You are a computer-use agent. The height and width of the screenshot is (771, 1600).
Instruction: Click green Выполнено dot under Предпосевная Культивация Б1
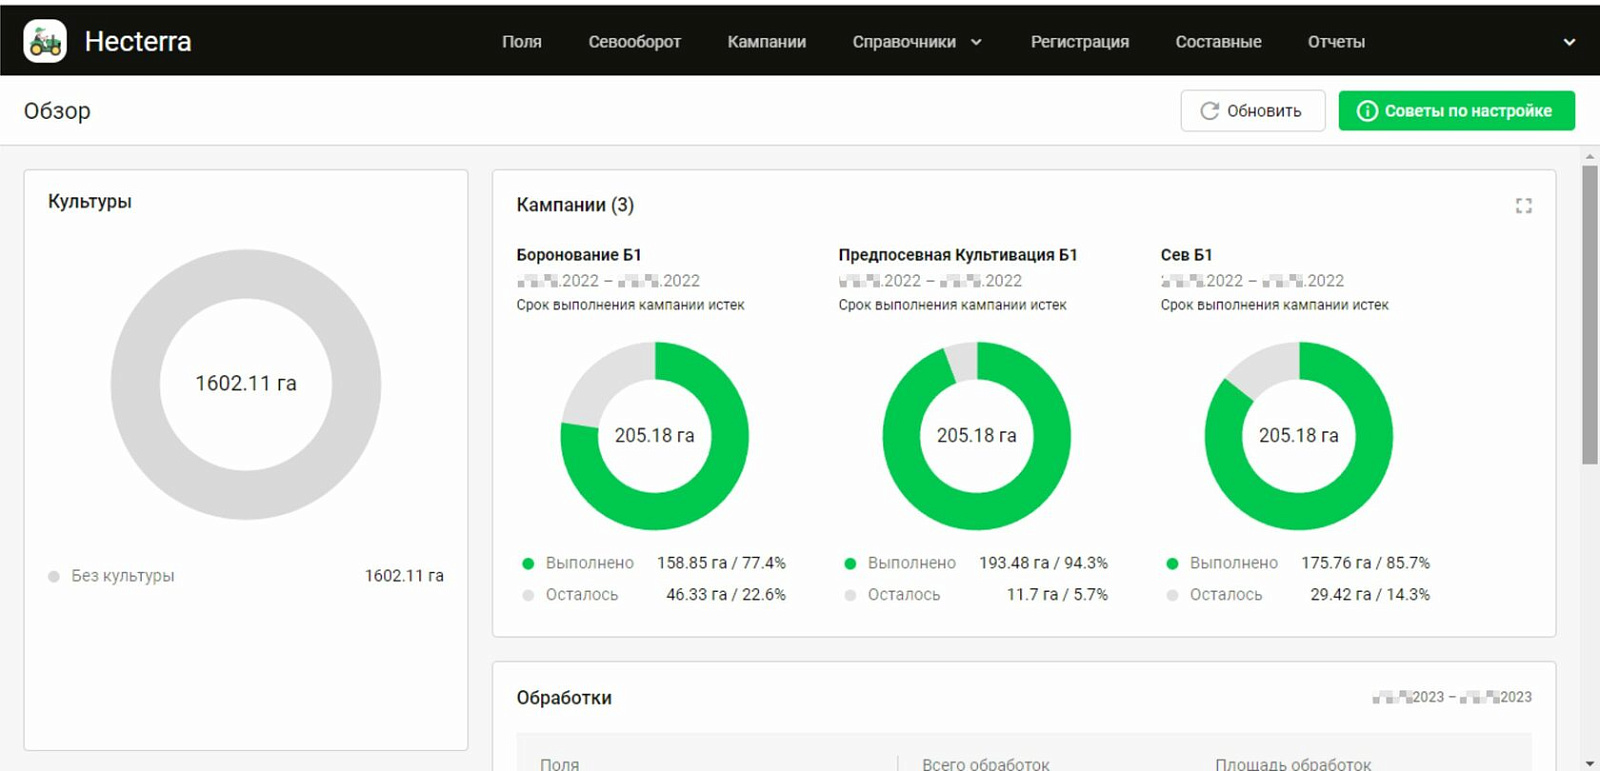tap(850, 563)
